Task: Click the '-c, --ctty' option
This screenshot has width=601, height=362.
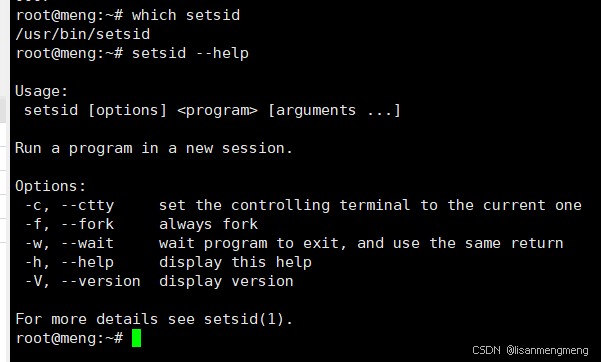Action: 69,205
